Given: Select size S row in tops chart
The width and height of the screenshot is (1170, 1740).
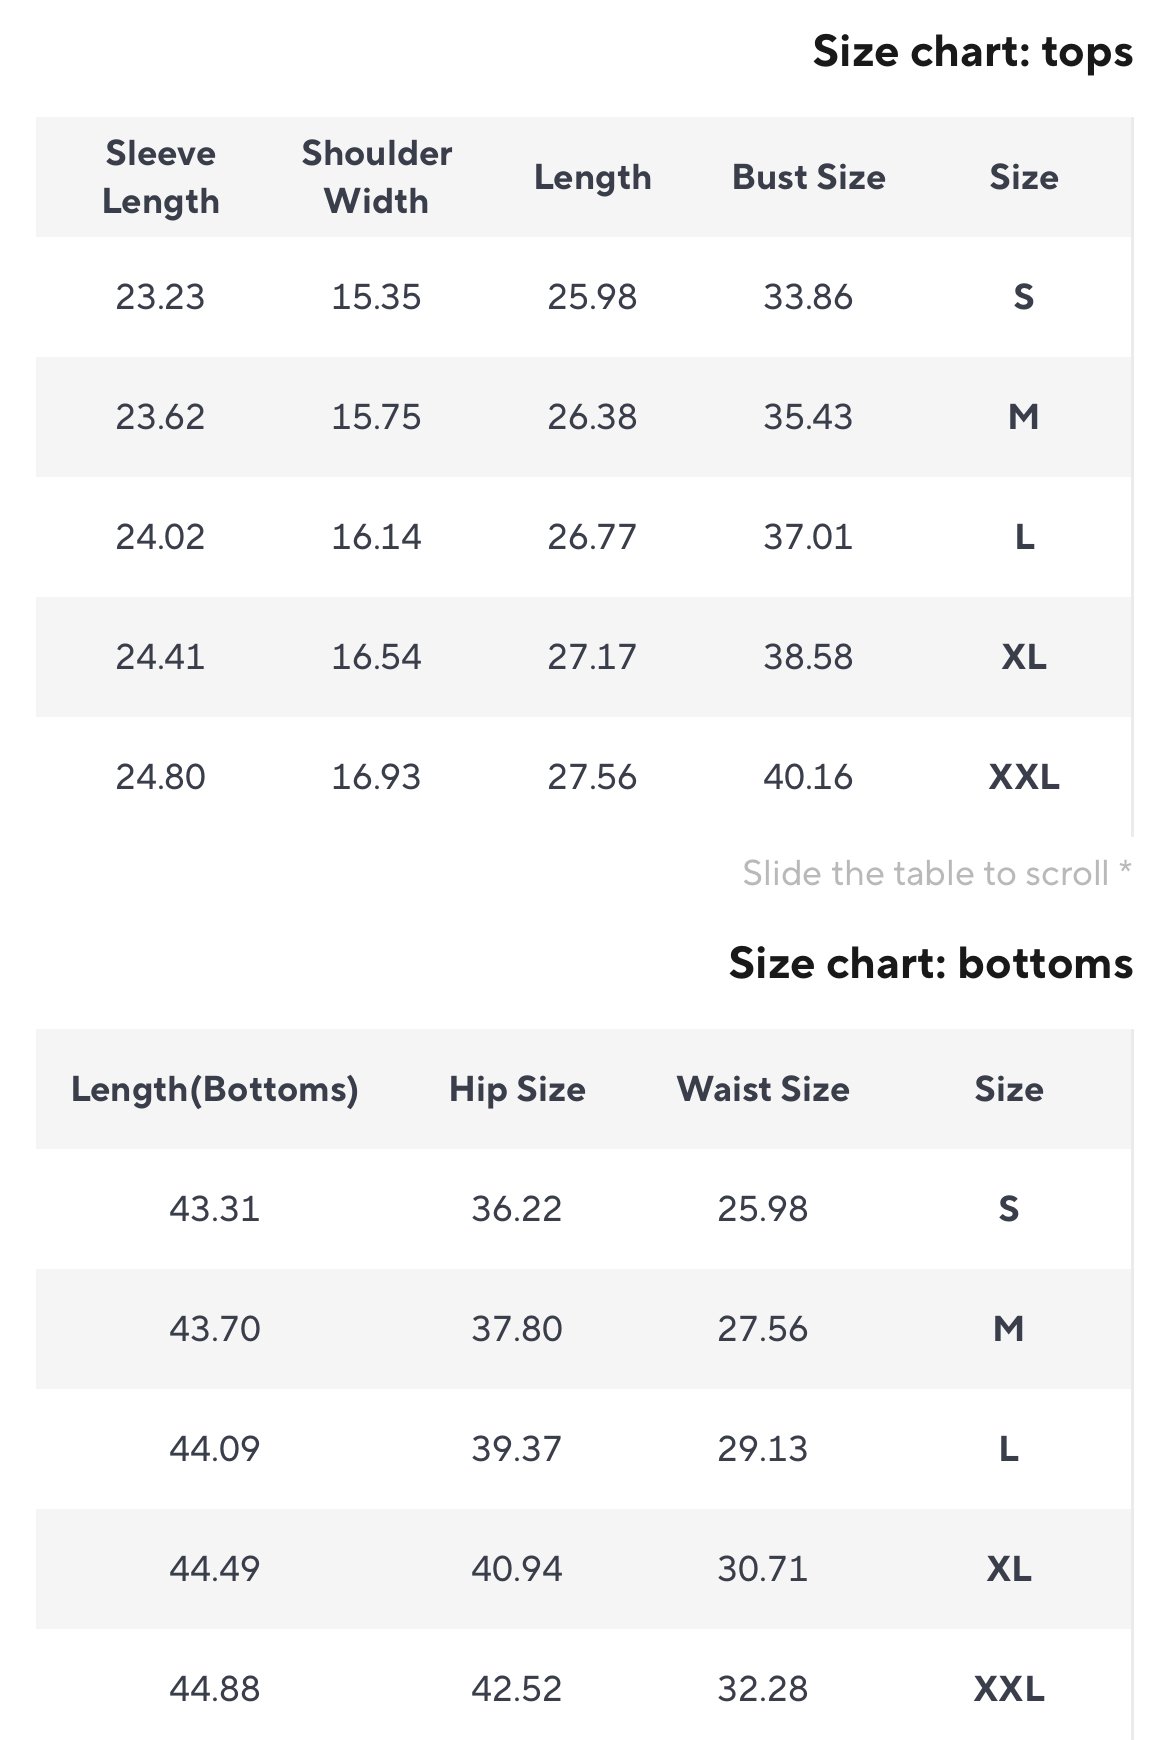Looking at the screenshot, I should 584,297.
